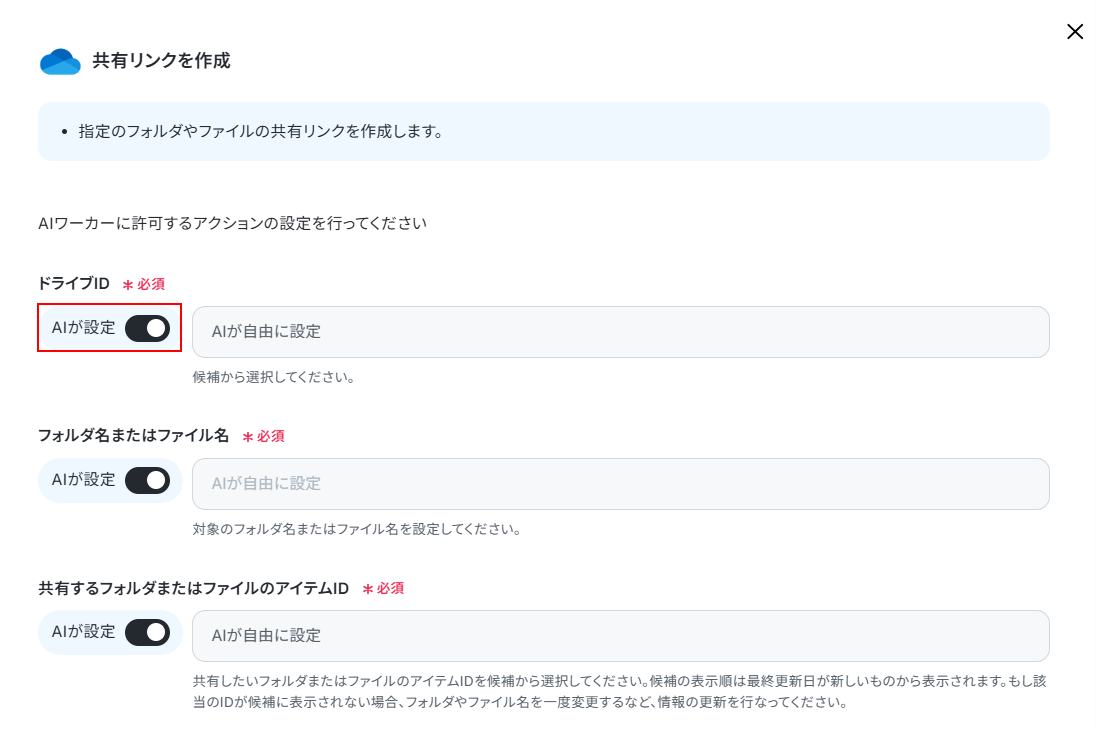
Task: Close the 共有リンクを作成 dialog with X
Action: point(1074,31)
